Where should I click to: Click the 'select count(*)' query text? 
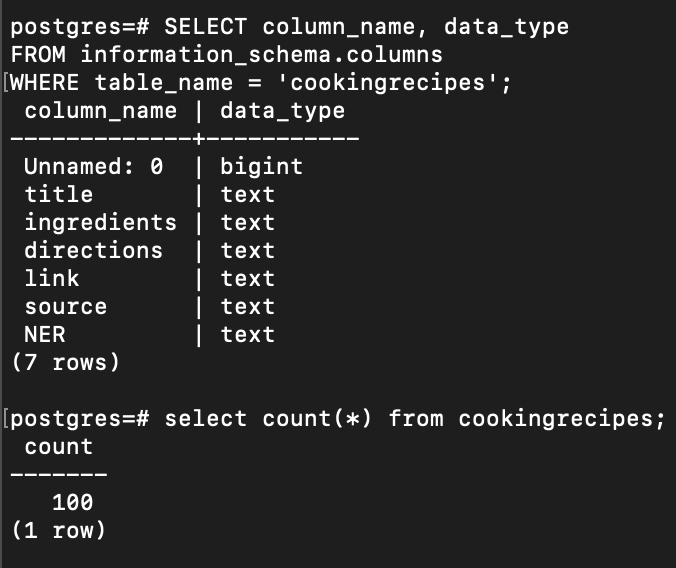[x=268, y=419]
